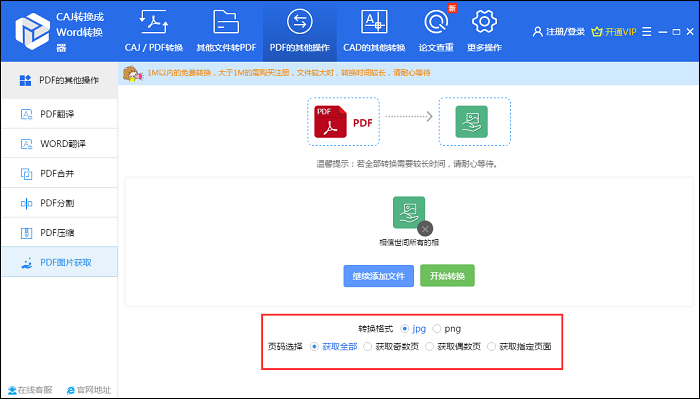Click the red PDF source file icon
The width and height of the screenshot is (700, 399).
(330, 121)
